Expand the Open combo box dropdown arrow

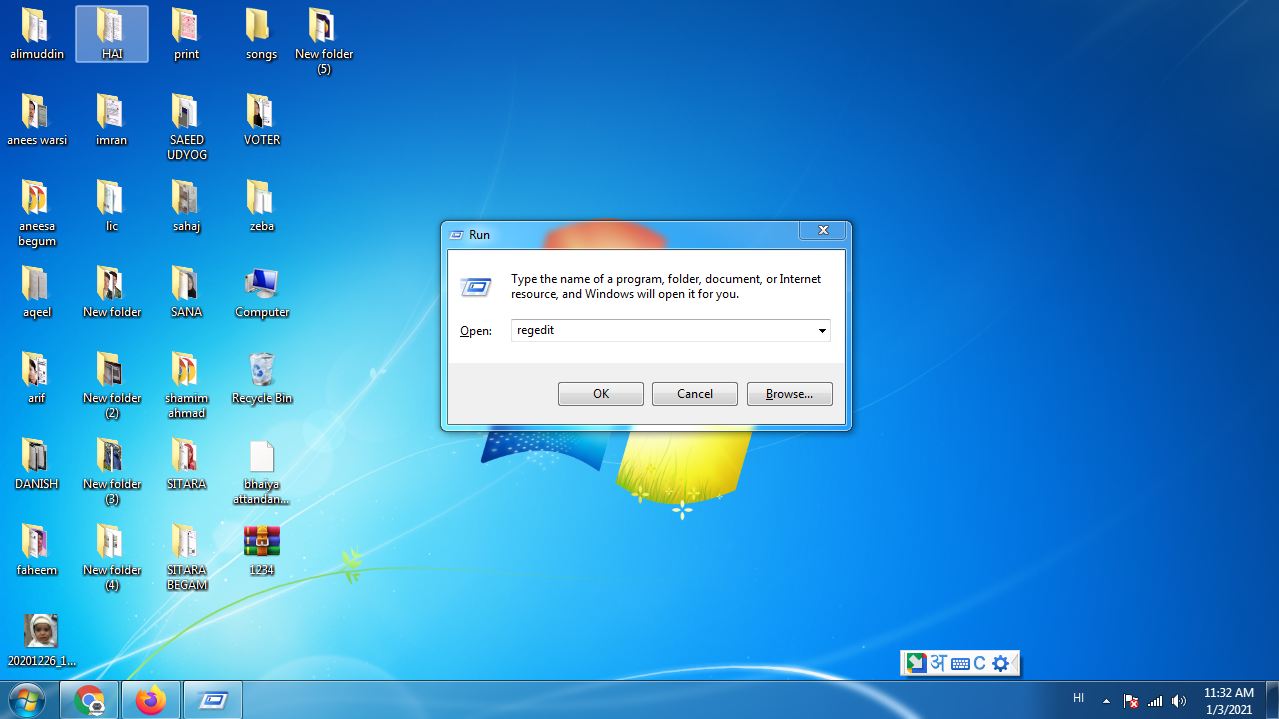point(822,330)
